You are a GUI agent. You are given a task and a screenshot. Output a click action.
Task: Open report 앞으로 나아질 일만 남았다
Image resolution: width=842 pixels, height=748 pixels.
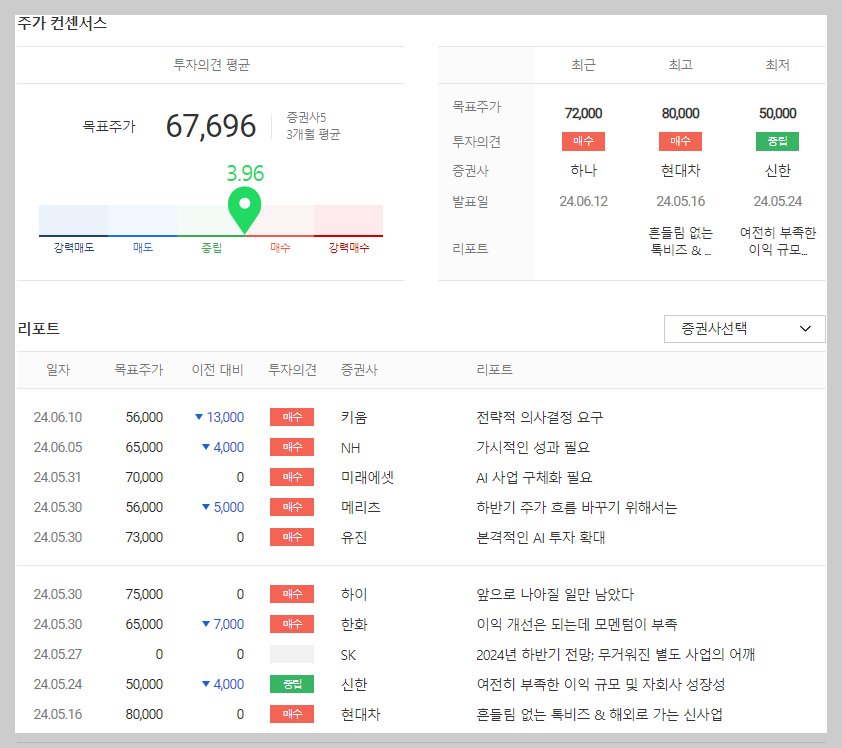[555, 594]
